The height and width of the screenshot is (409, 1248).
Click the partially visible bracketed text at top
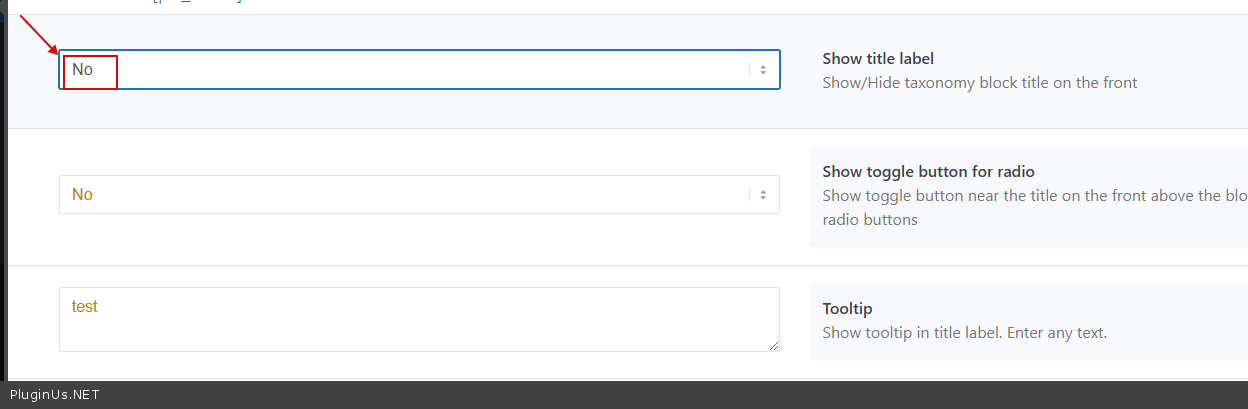pos(197,3)
